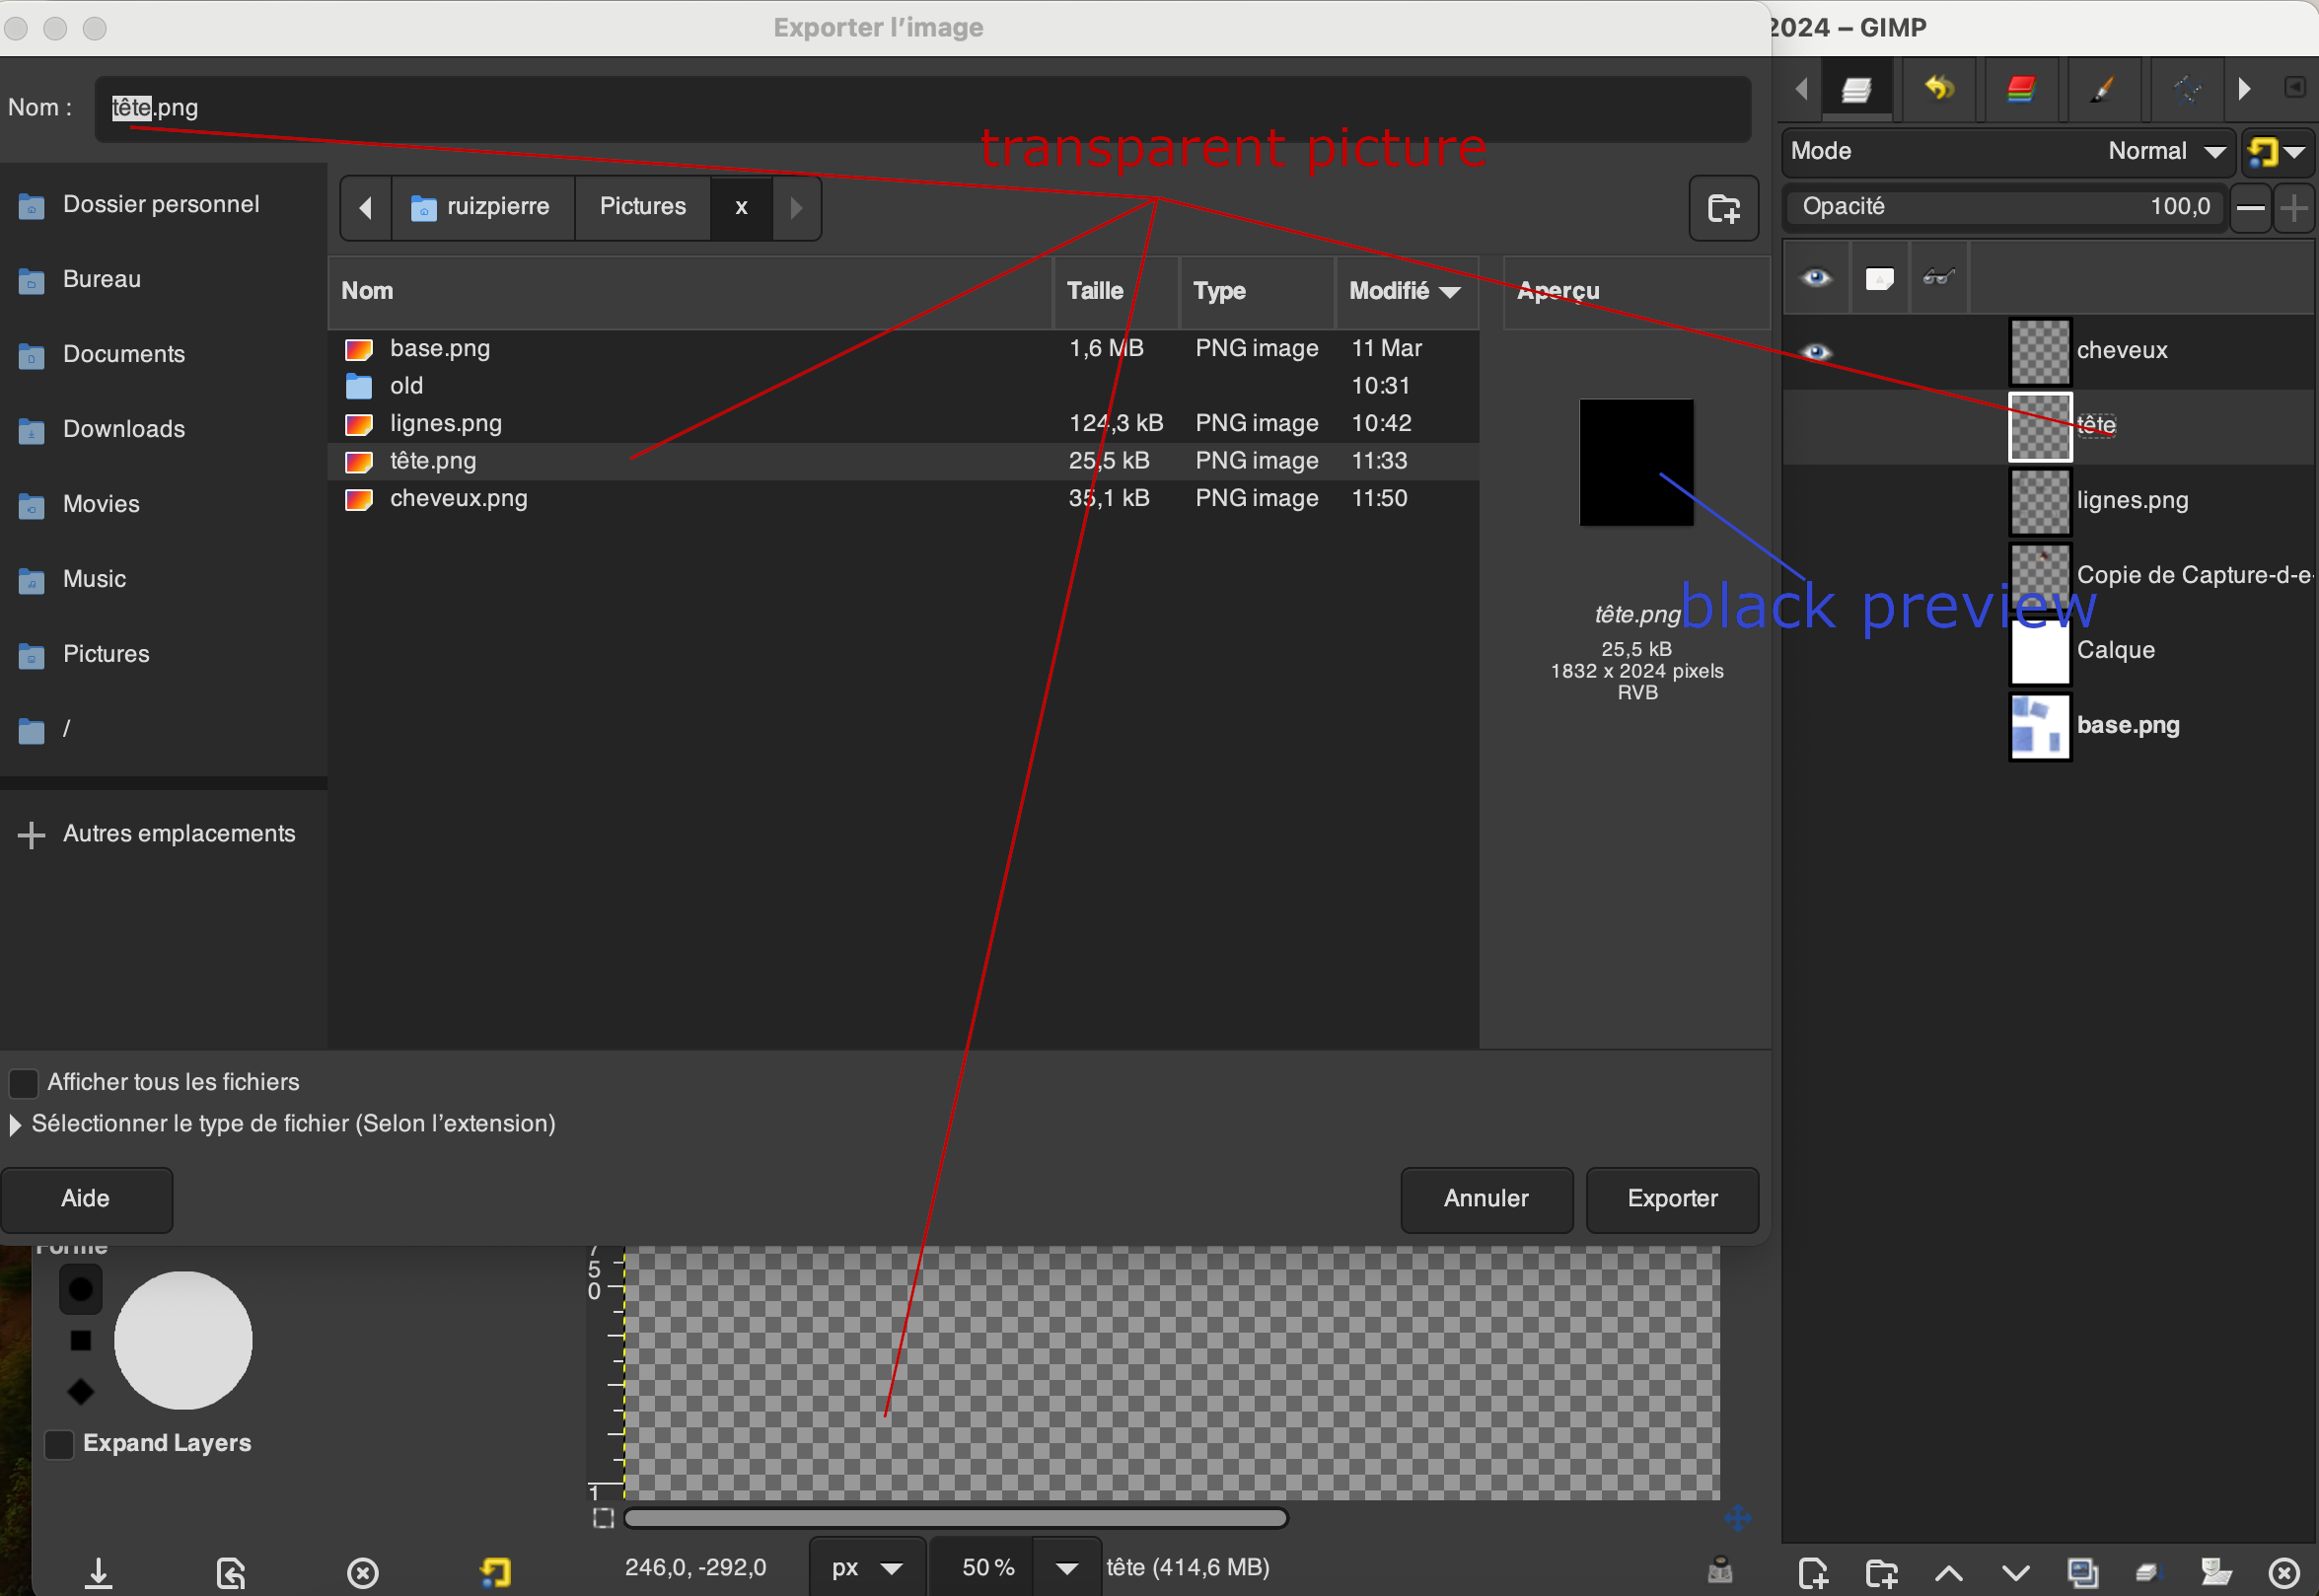Expand Sélectionner le type de fichier section

click(x=15, y=1124)
